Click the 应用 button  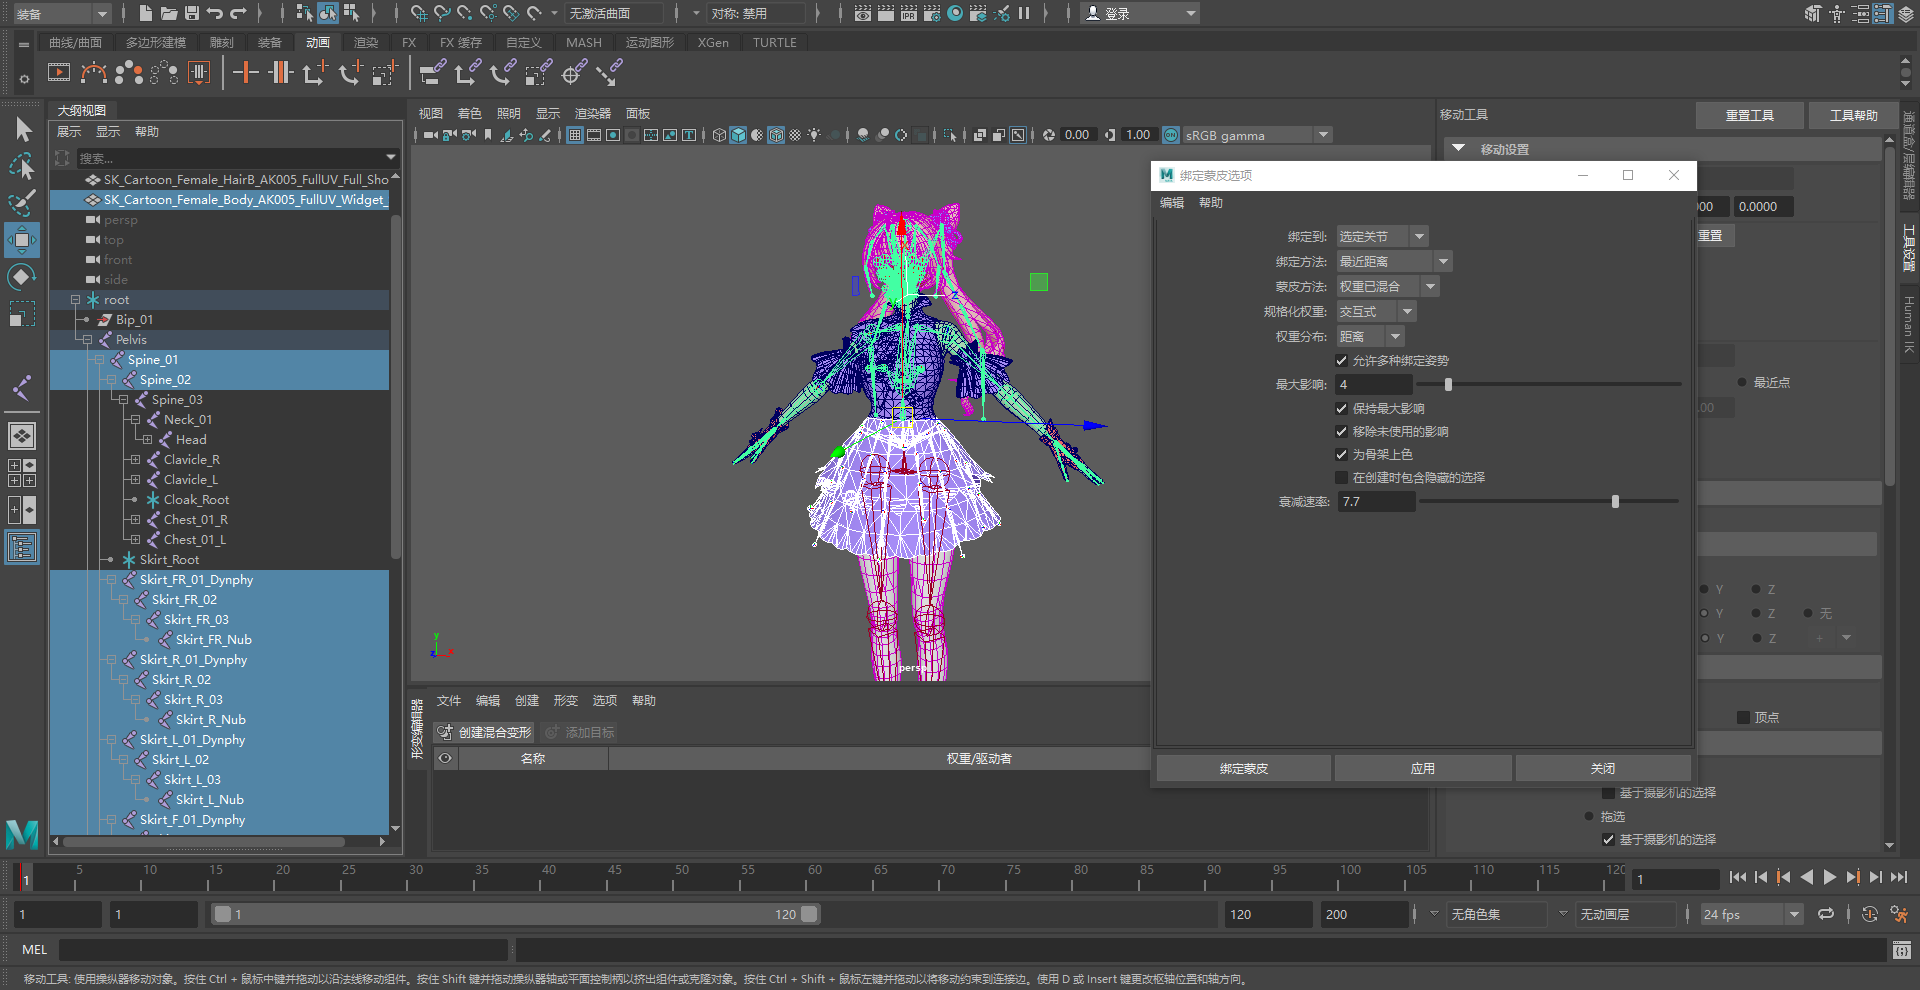[x=1423, y=769]
